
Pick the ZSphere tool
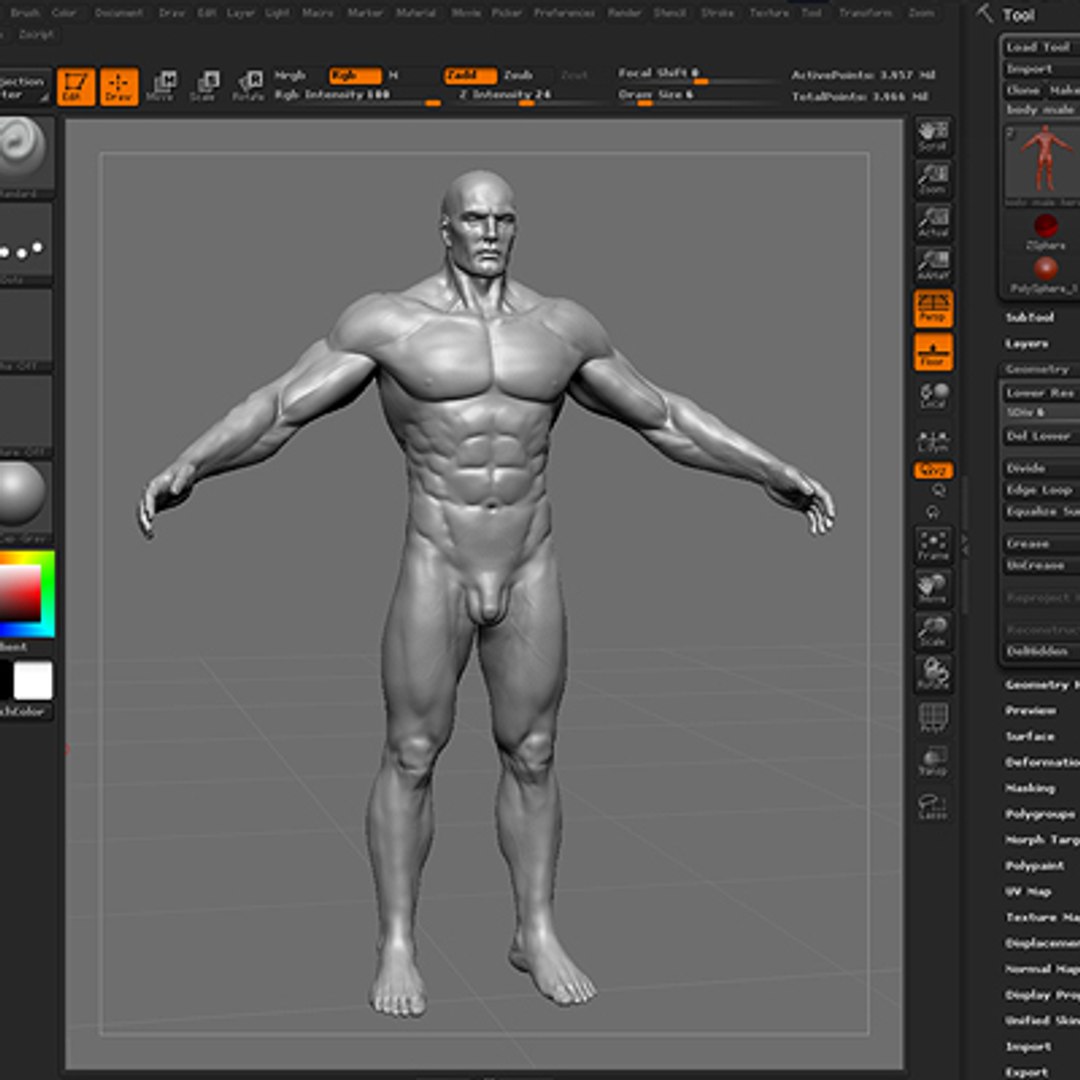click(x=1045, y=231)
